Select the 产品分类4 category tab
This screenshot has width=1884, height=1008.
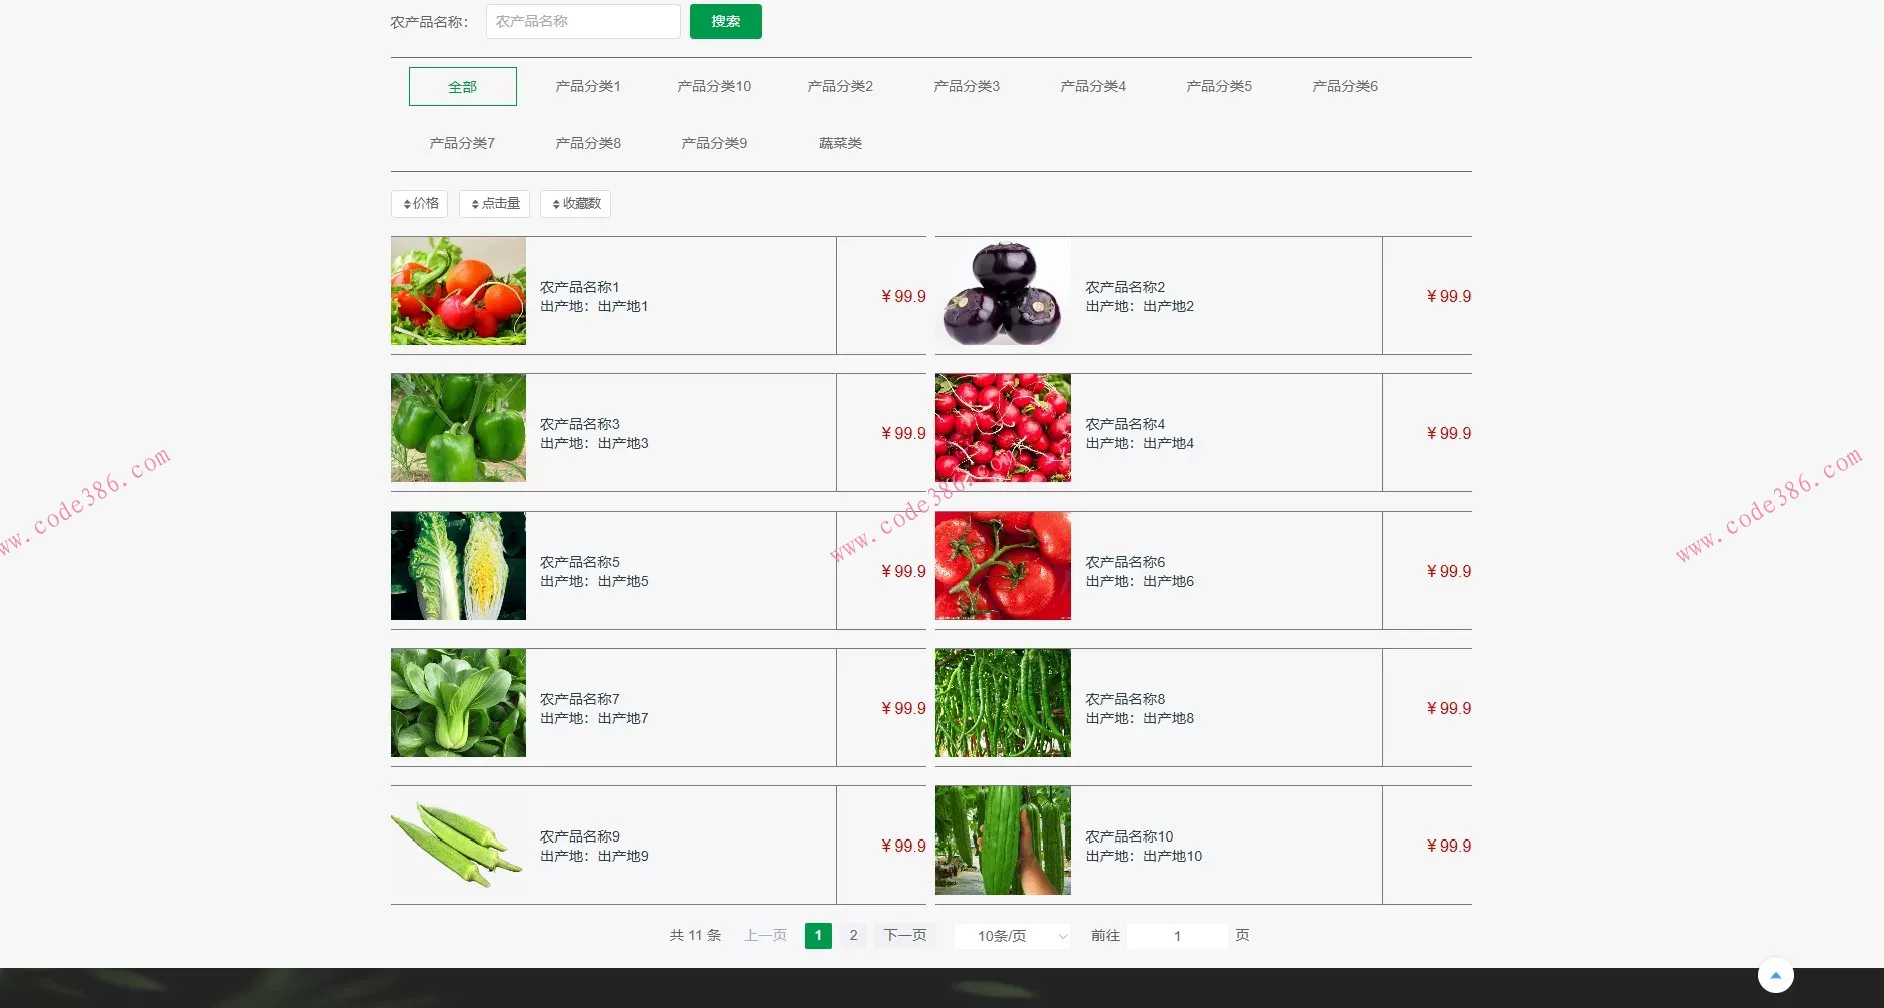pos(1093,86)
